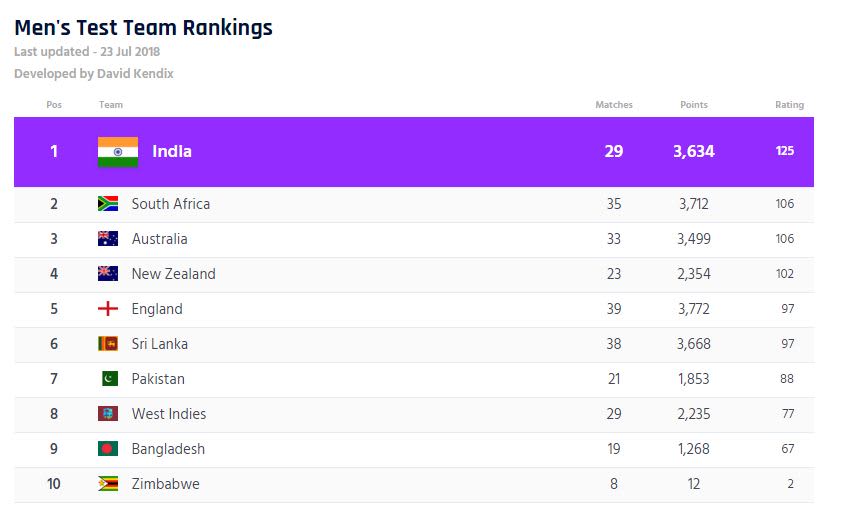The width and height of the screenshot is (845, 512).
Task: Click the India flag icon
Action: pyautogui.click(x=118, y=151)
